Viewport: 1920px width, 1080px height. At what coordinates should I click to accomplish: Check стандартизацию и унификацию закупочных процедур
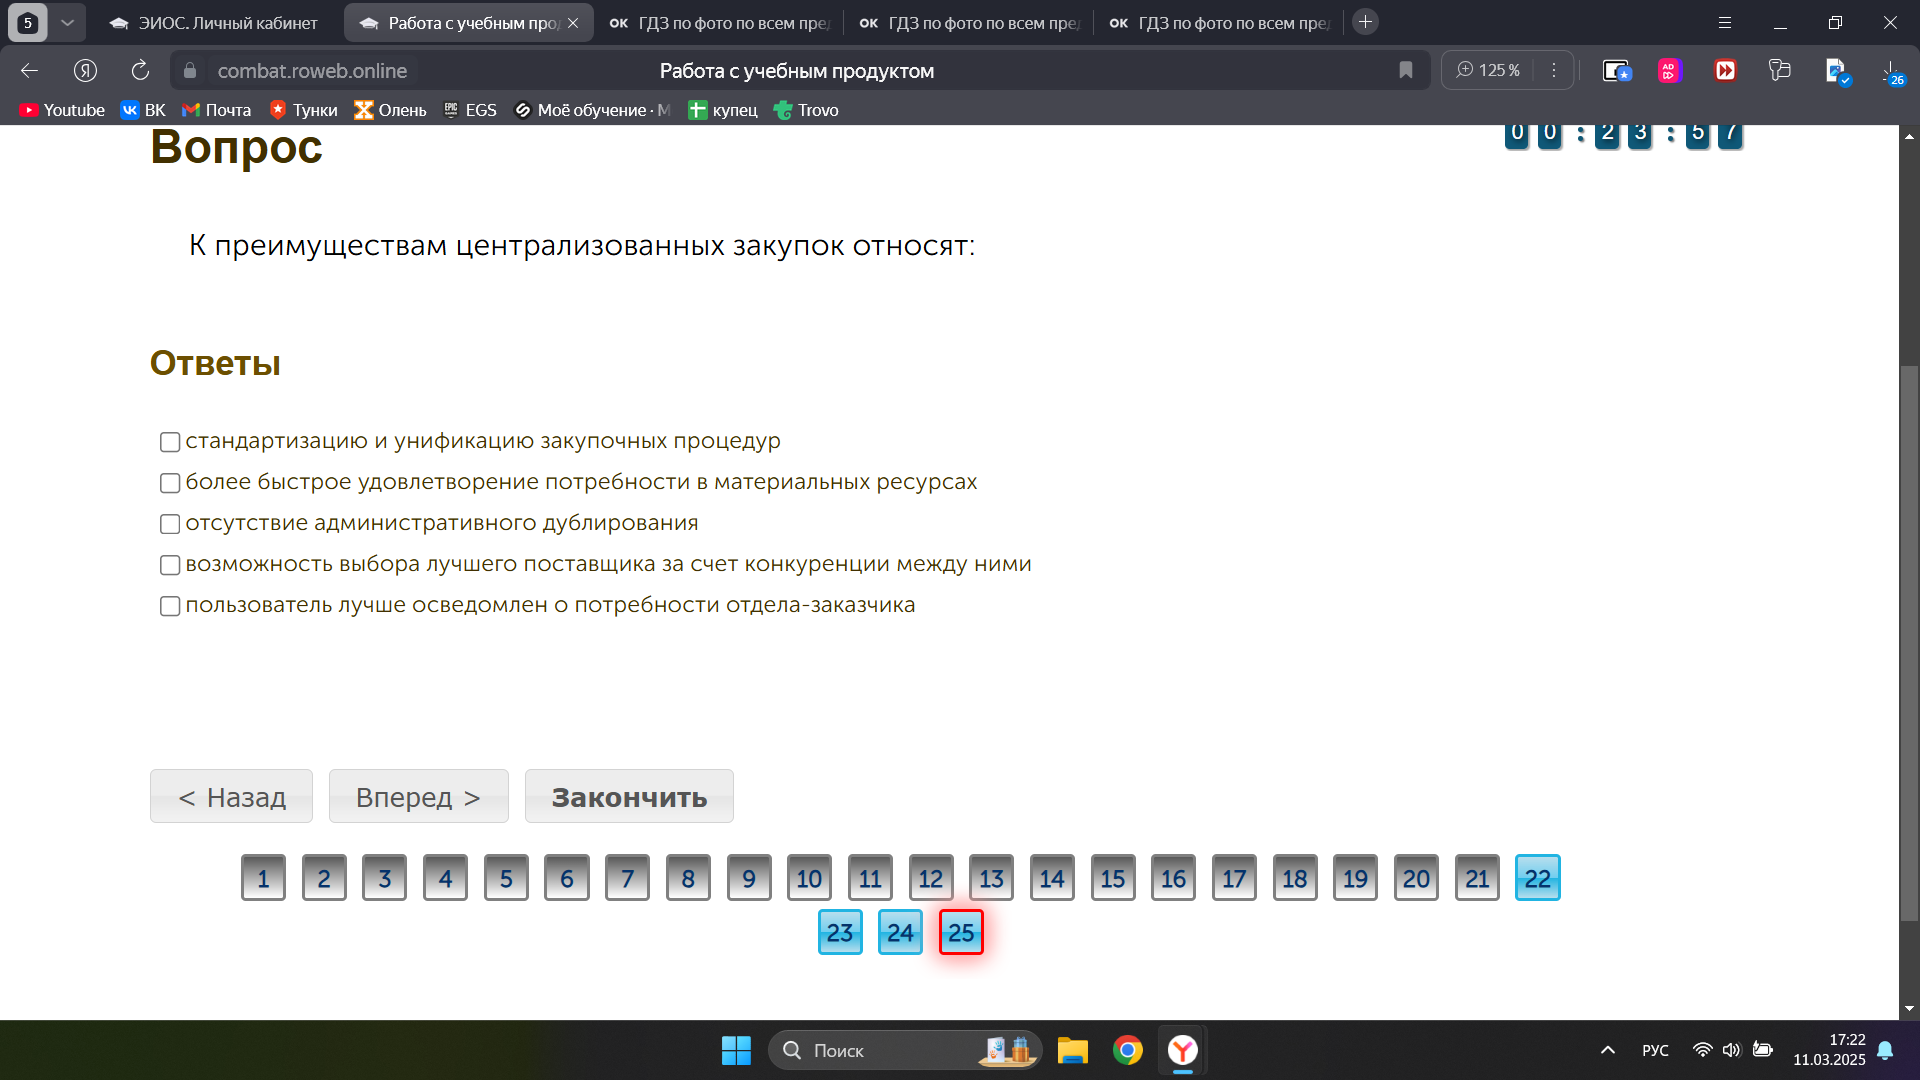click(170, 442)
